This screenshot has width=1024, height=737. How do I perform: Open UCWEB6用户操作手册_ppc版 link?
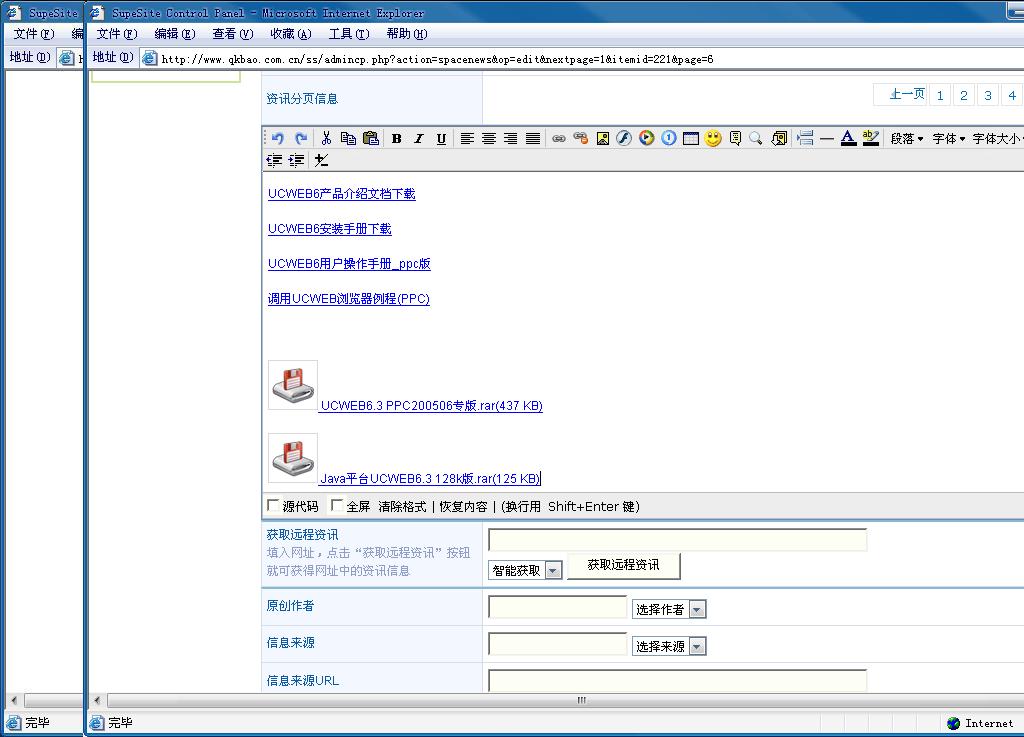click(x=349, y=264)
